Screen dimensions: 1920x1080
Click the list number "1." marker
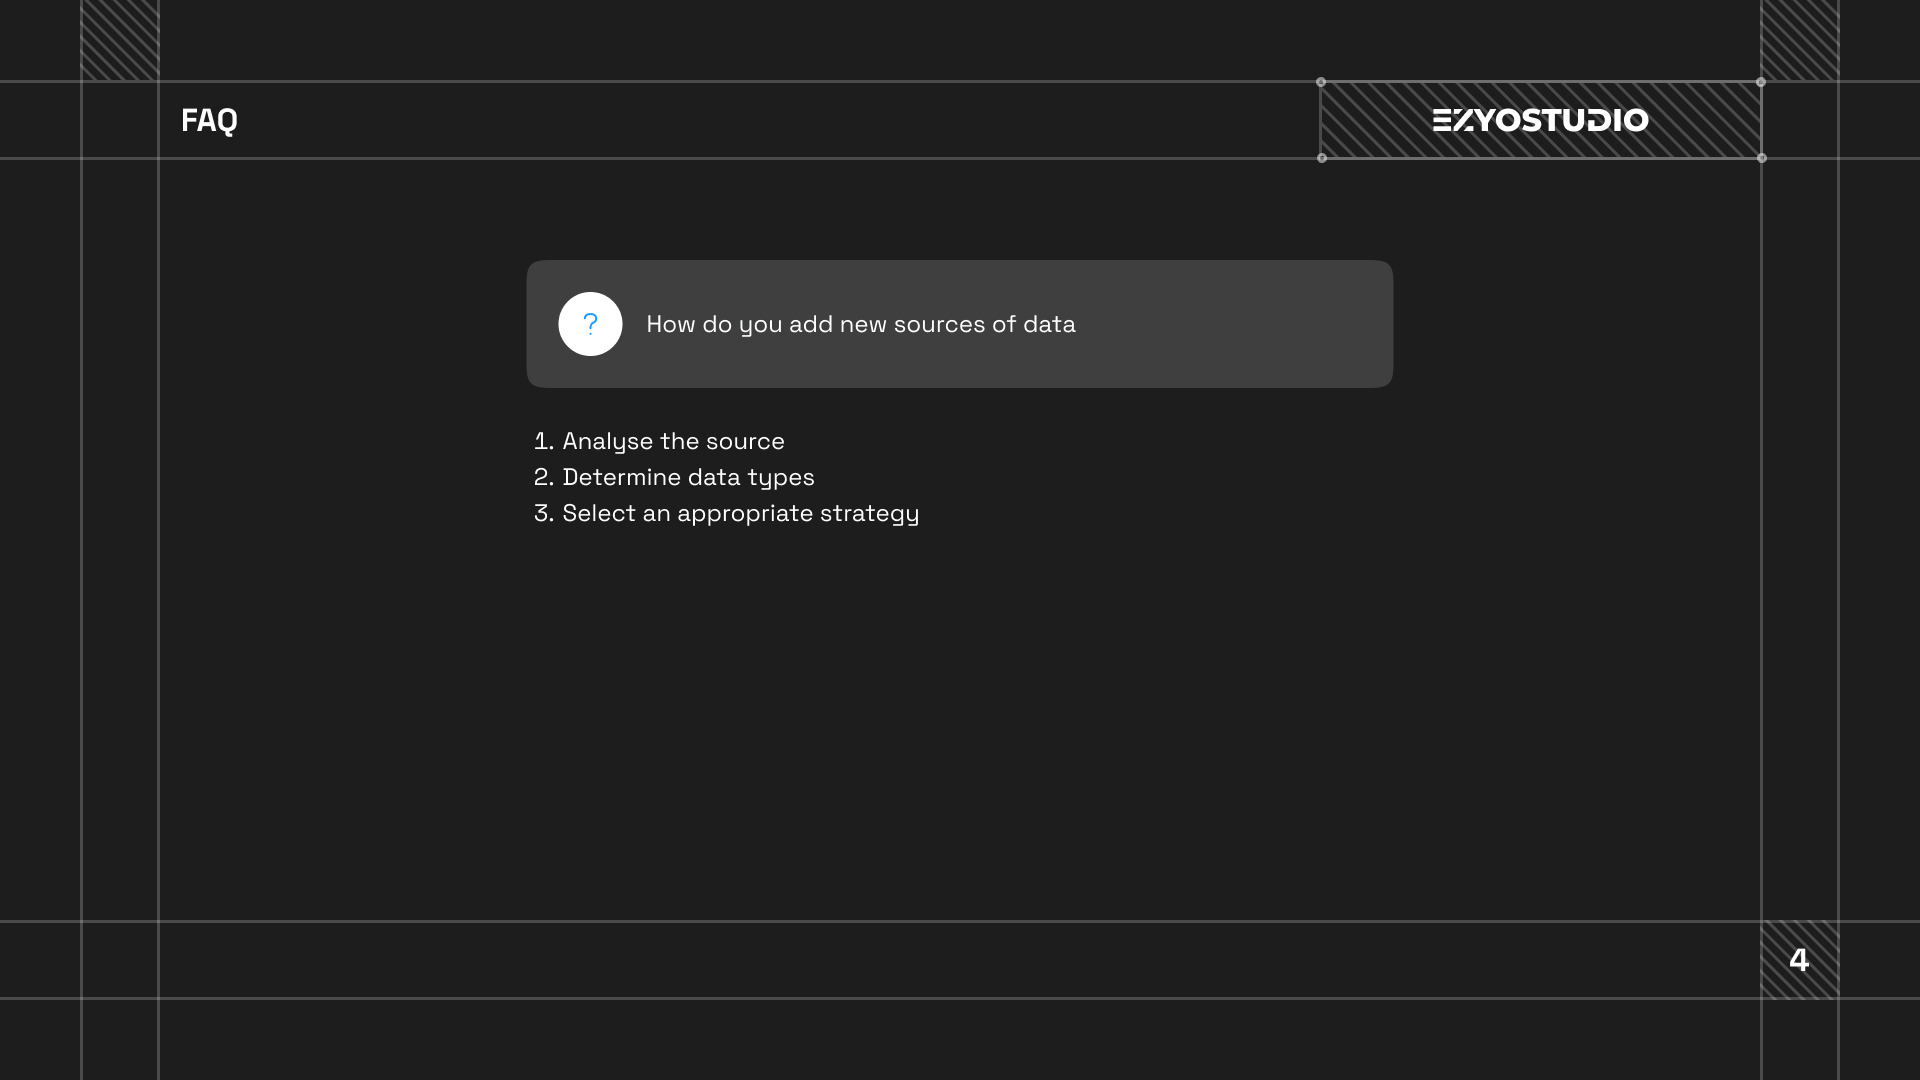[543, 441]
